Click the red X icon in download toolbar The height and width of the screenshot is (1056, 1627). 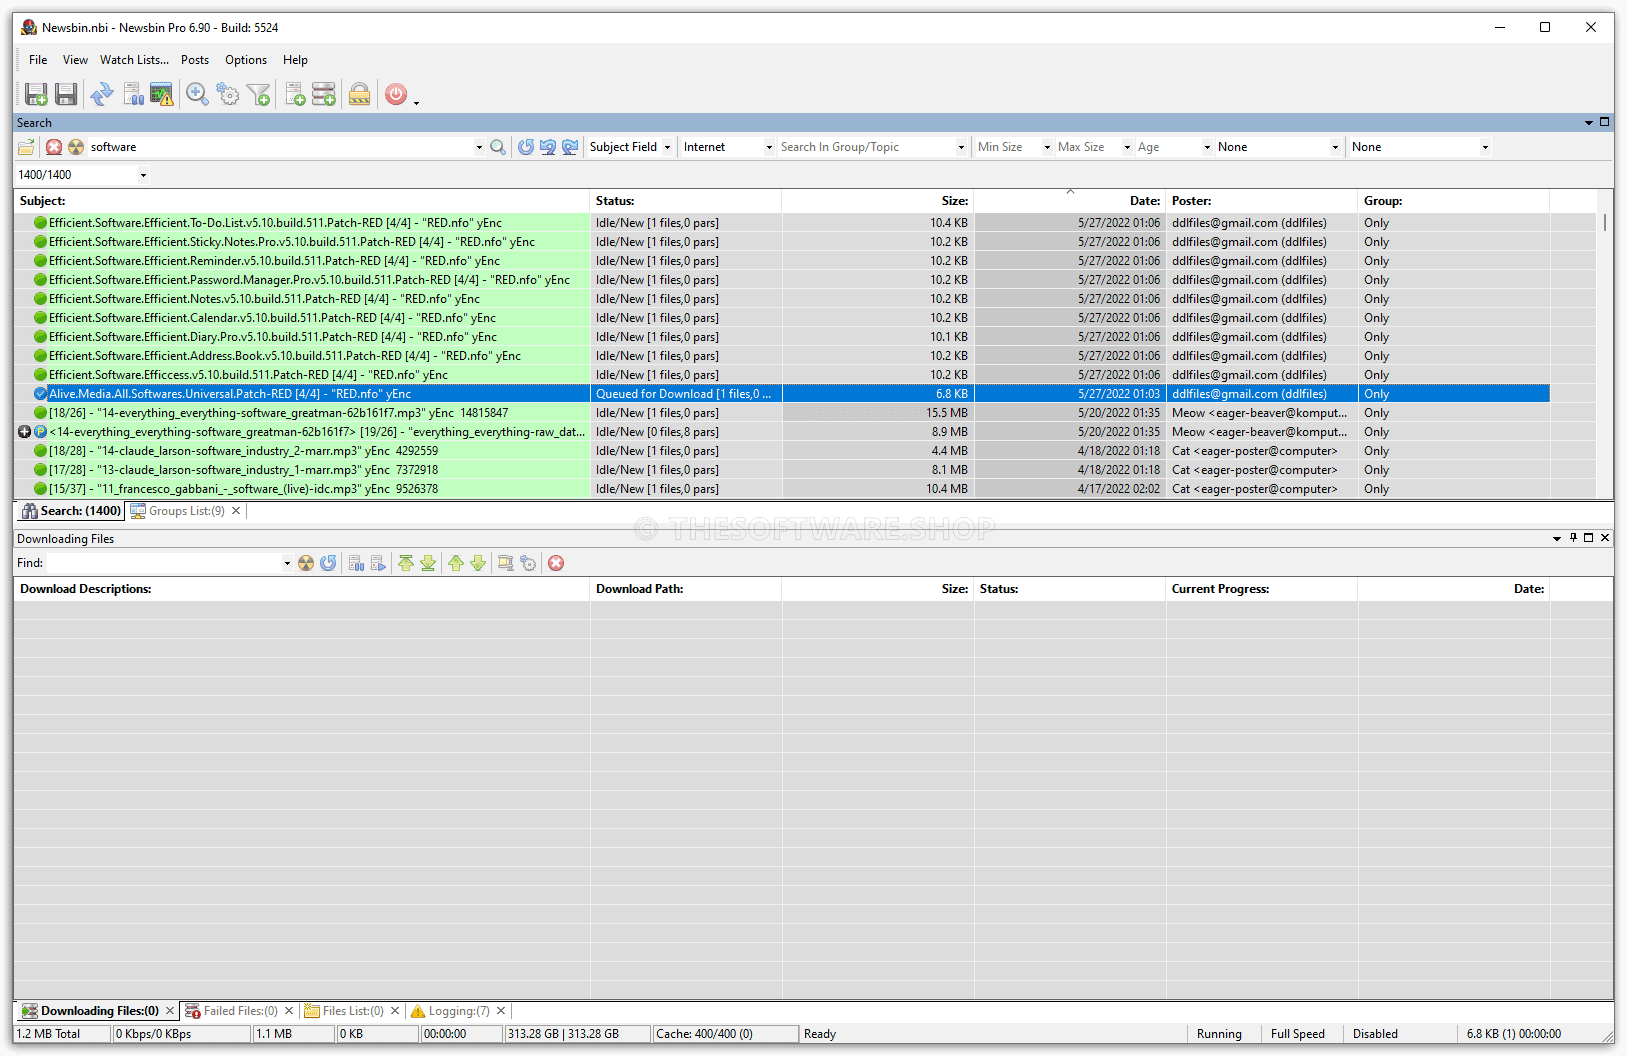tap(556, 563)
